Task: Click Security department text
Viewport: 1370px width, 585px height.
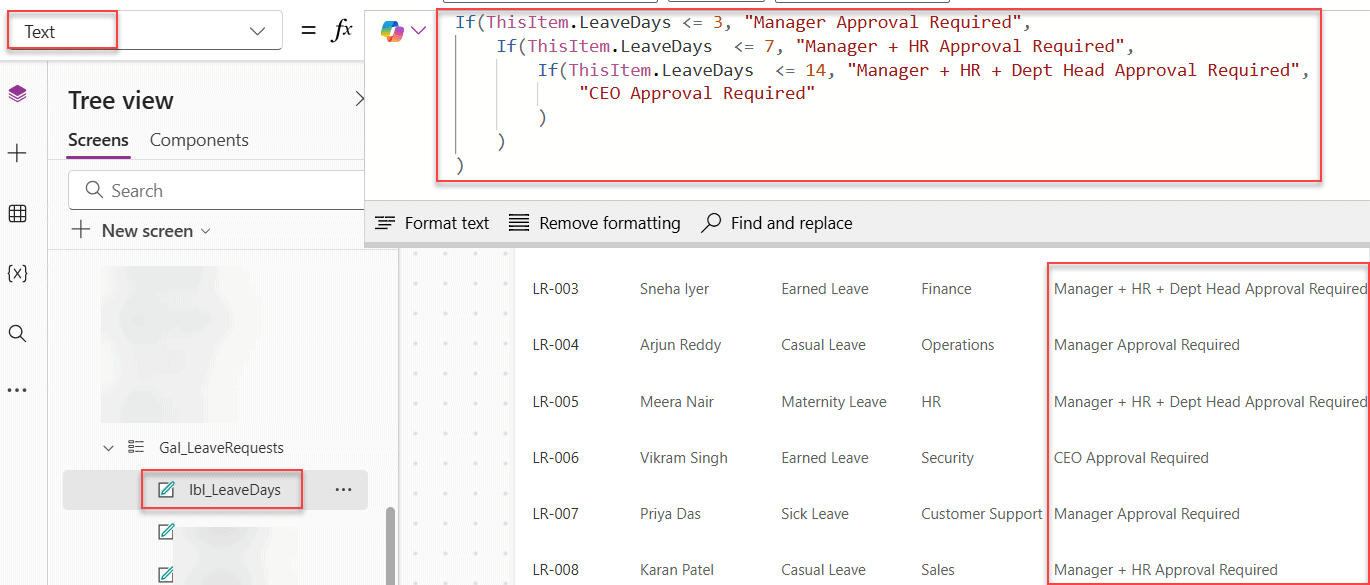Action: pos(948,458)
